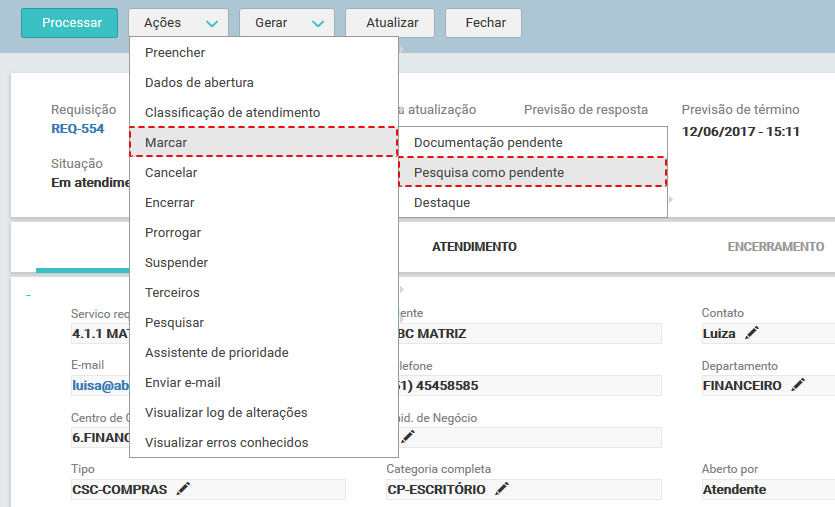Open the REQ-554 requisition link

[x=78, y=129]
